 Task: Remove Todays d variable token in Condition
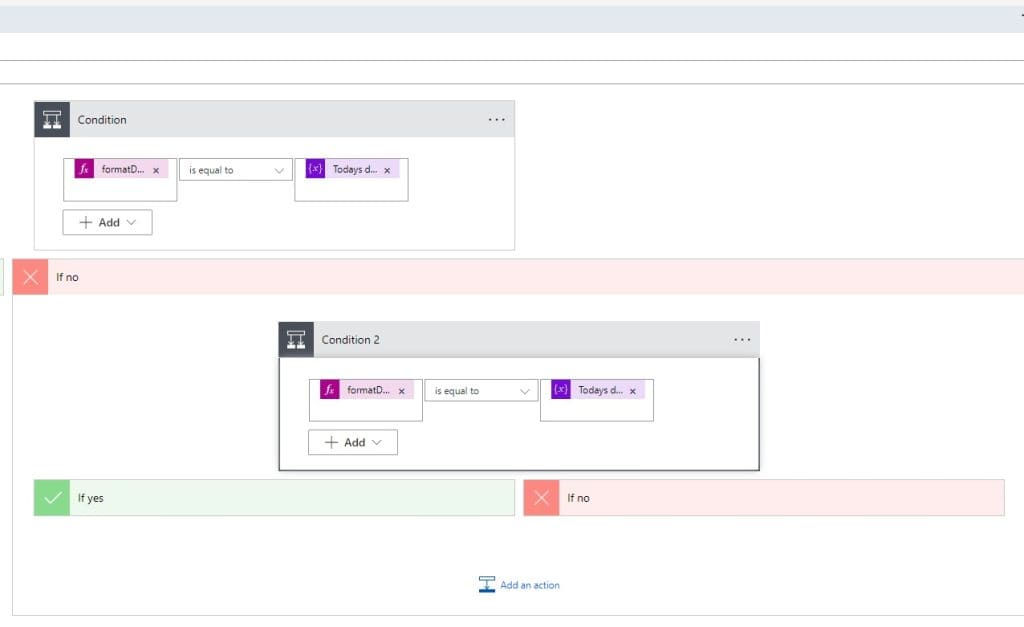coord(387,170)
